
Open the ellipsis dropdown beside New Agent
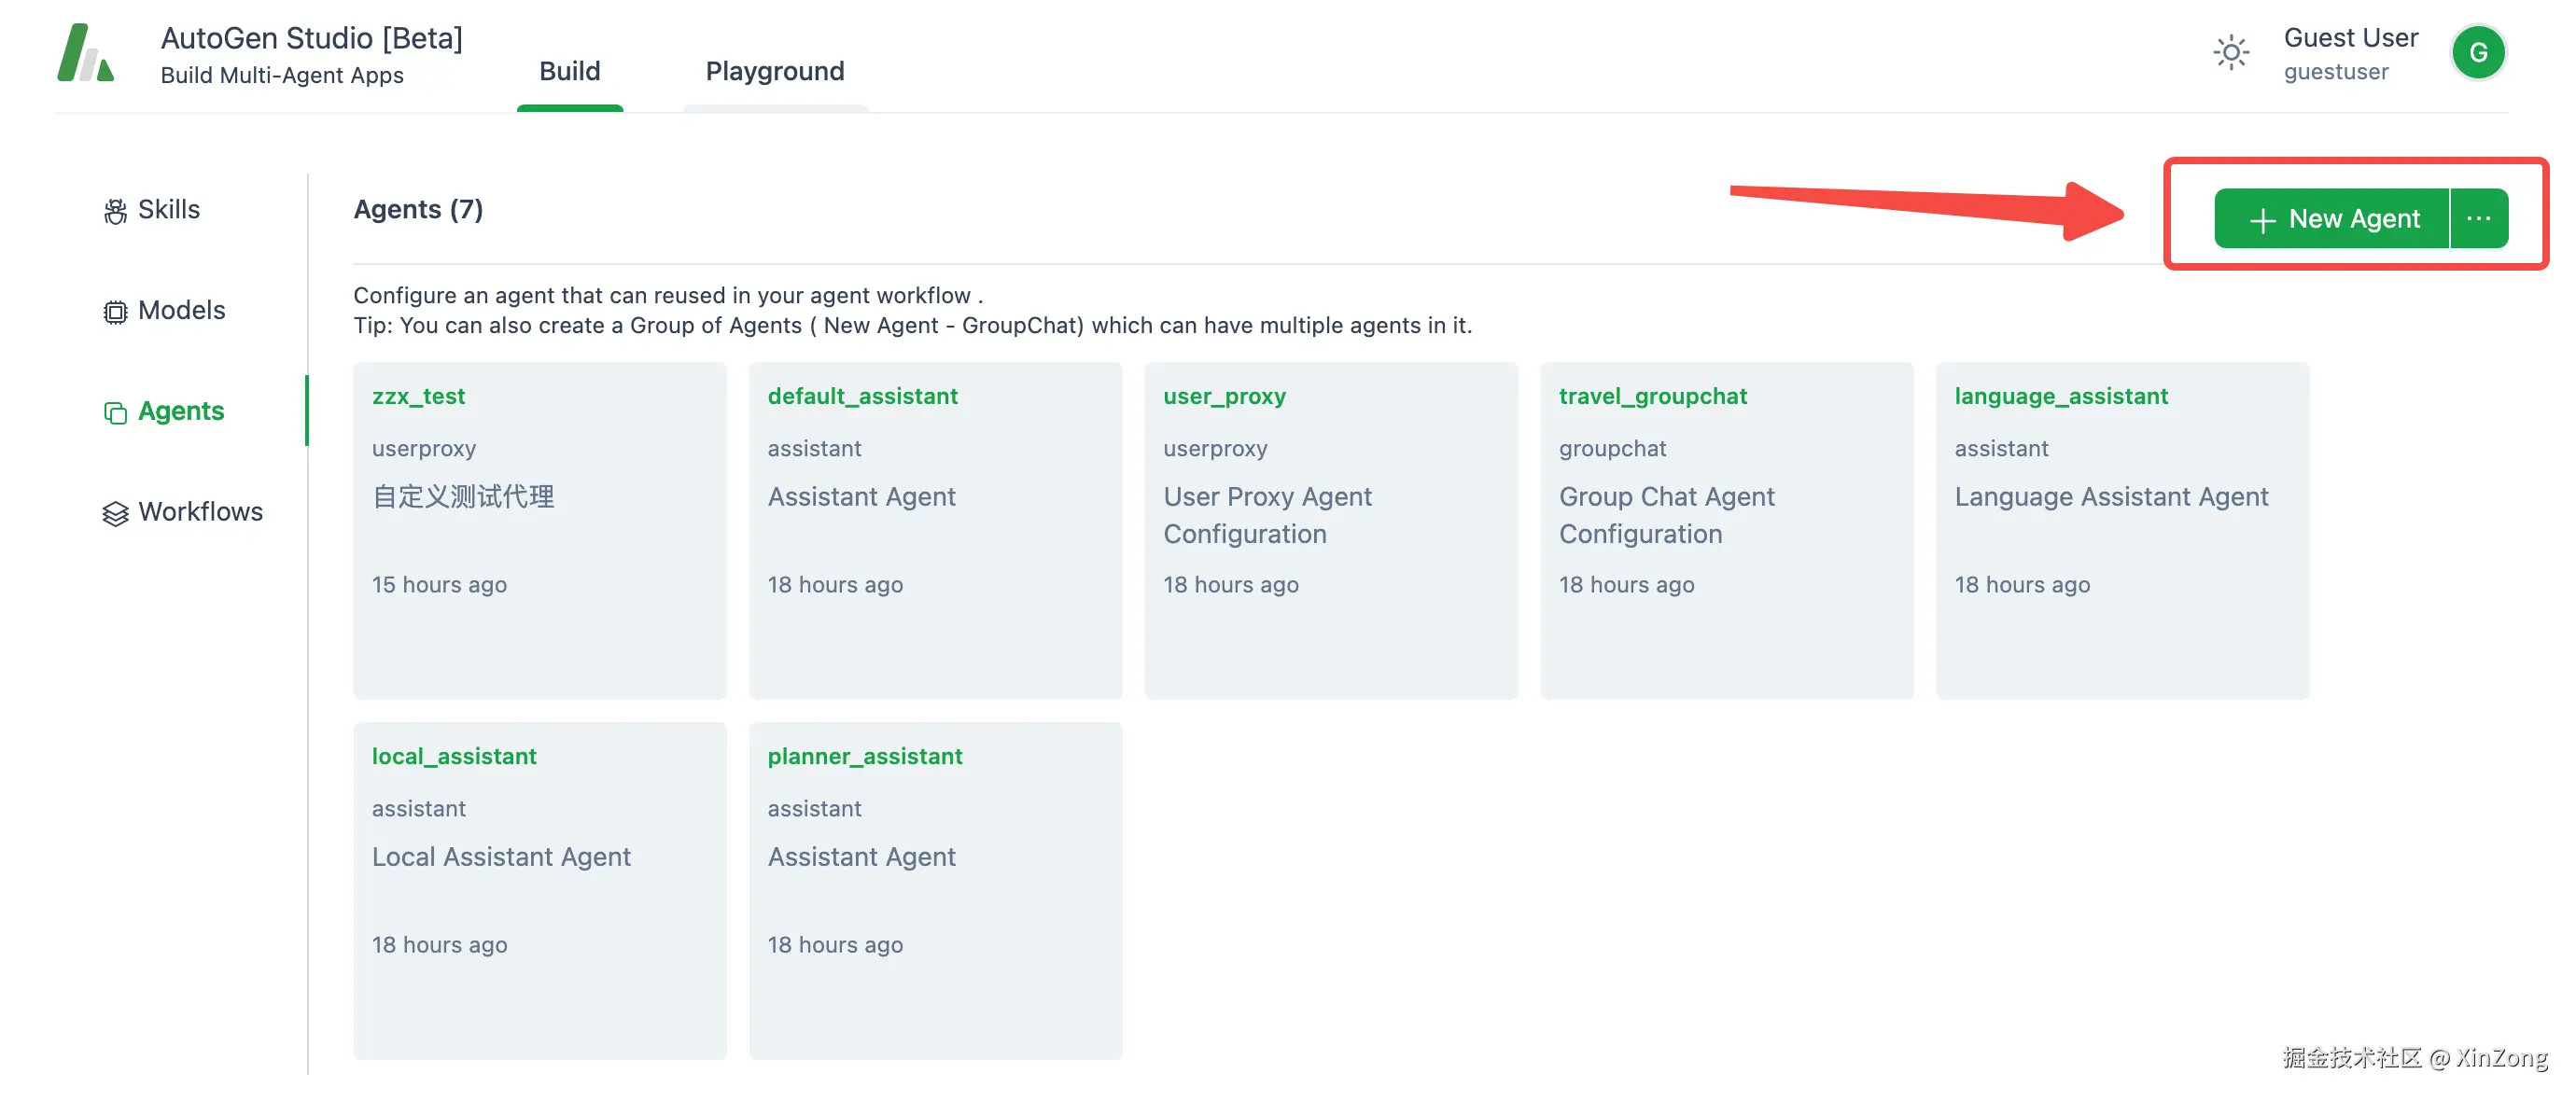click(2478, 219)
